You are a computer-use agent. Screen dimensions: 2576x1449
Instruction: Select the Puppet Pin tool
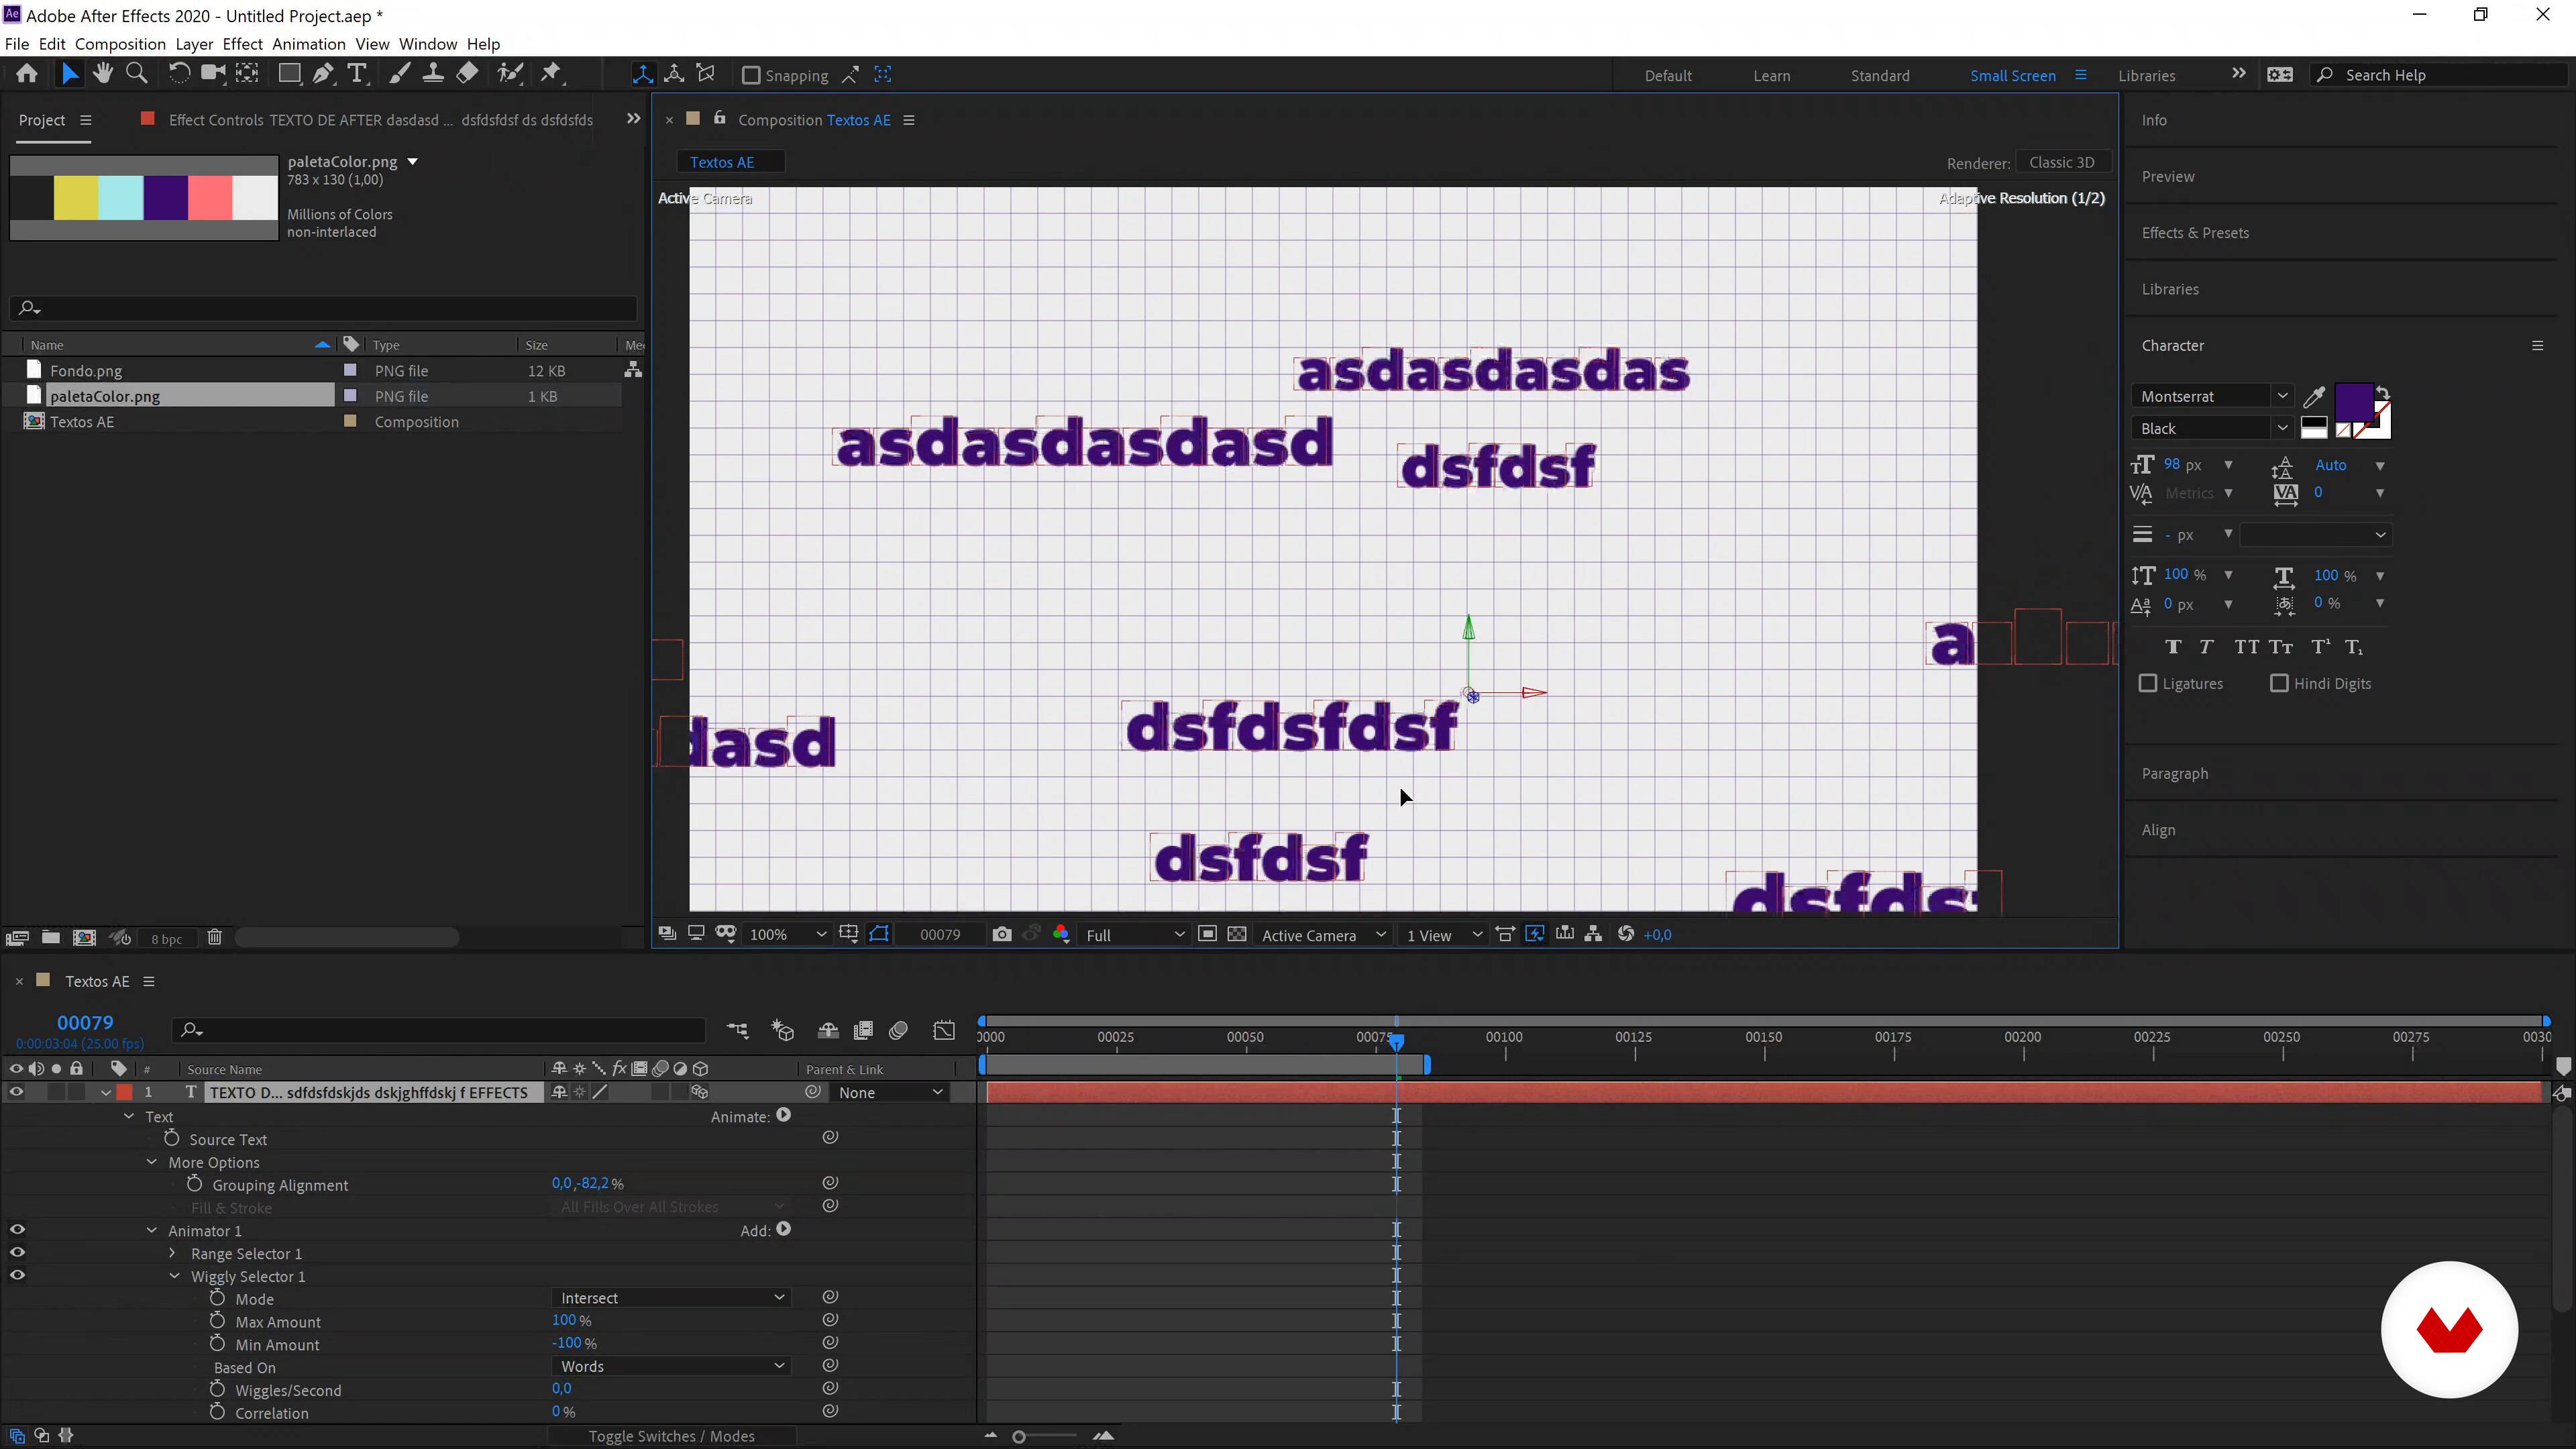pos(551,74)
